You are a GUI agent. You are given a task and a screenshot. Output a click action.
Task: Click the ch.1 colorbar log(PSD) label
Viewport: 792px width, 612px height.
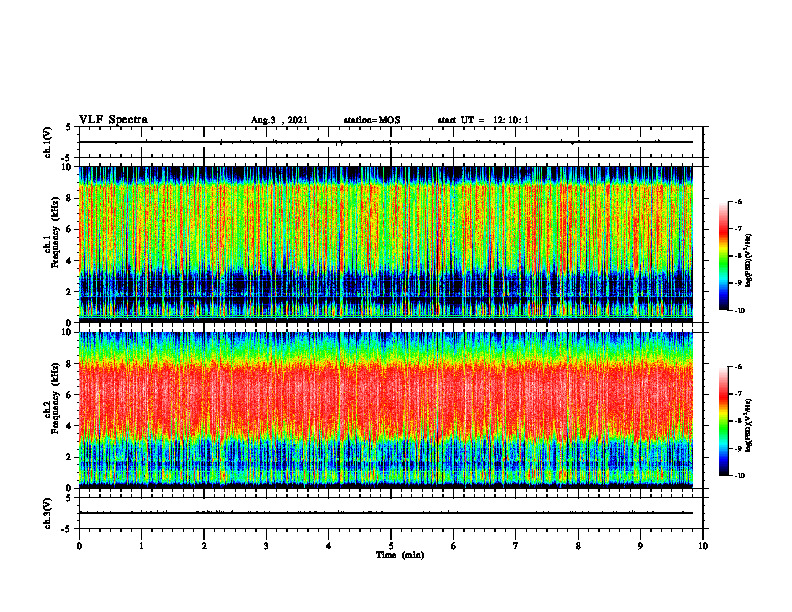(749, 260)
